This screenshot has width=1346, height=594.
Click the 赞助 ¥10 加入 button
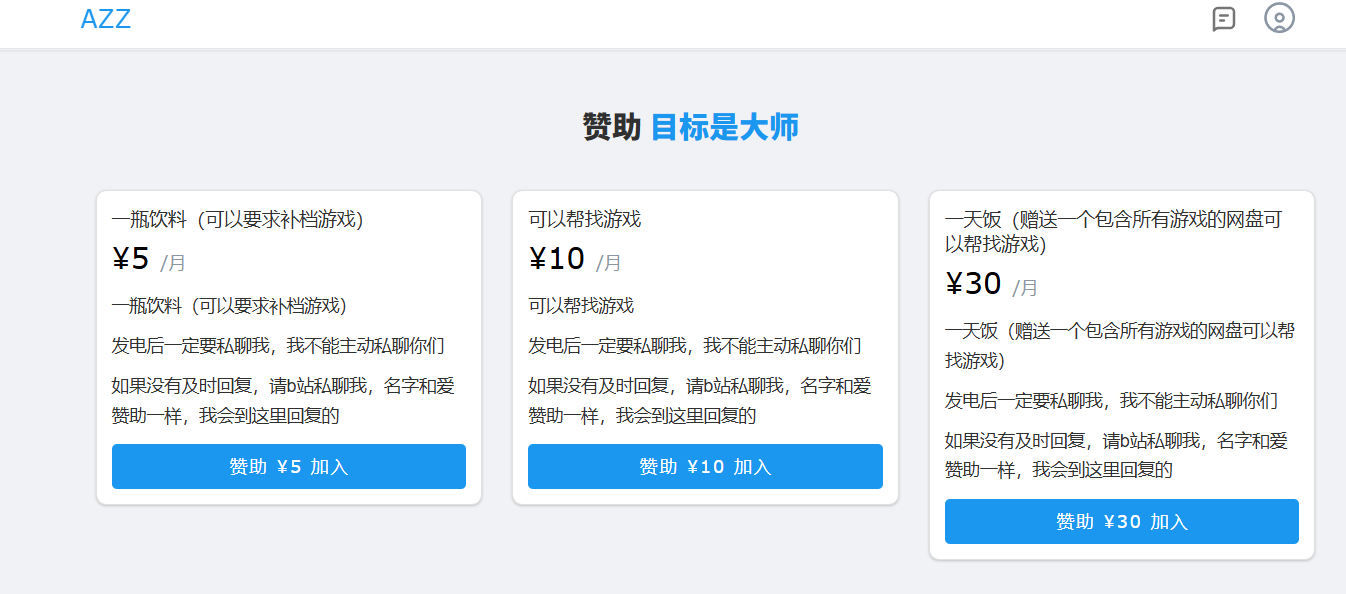pyautogui.click(x=705, y=467)
